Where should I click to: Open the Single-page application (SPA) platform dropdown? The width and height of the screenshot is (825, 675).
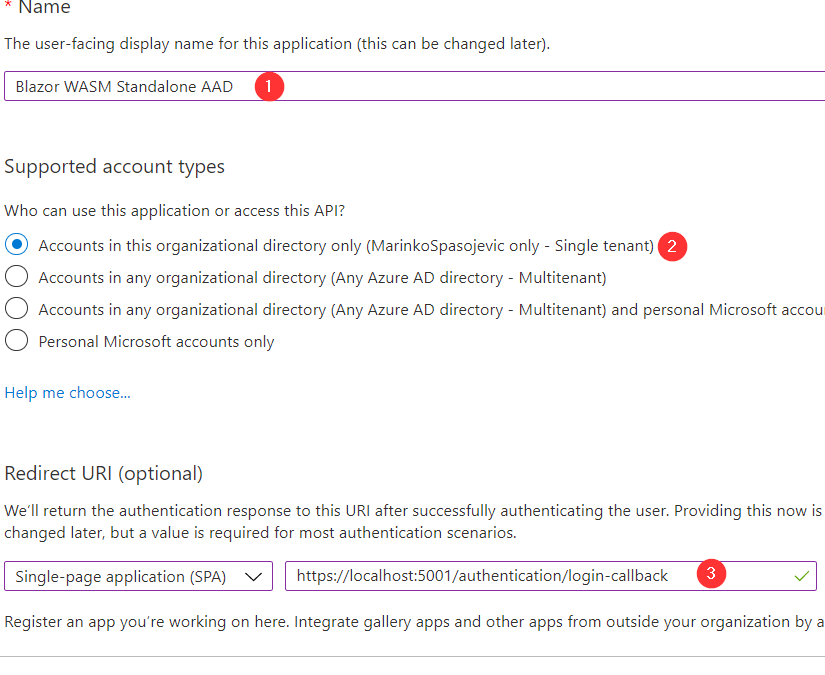[x=138, y=577]
